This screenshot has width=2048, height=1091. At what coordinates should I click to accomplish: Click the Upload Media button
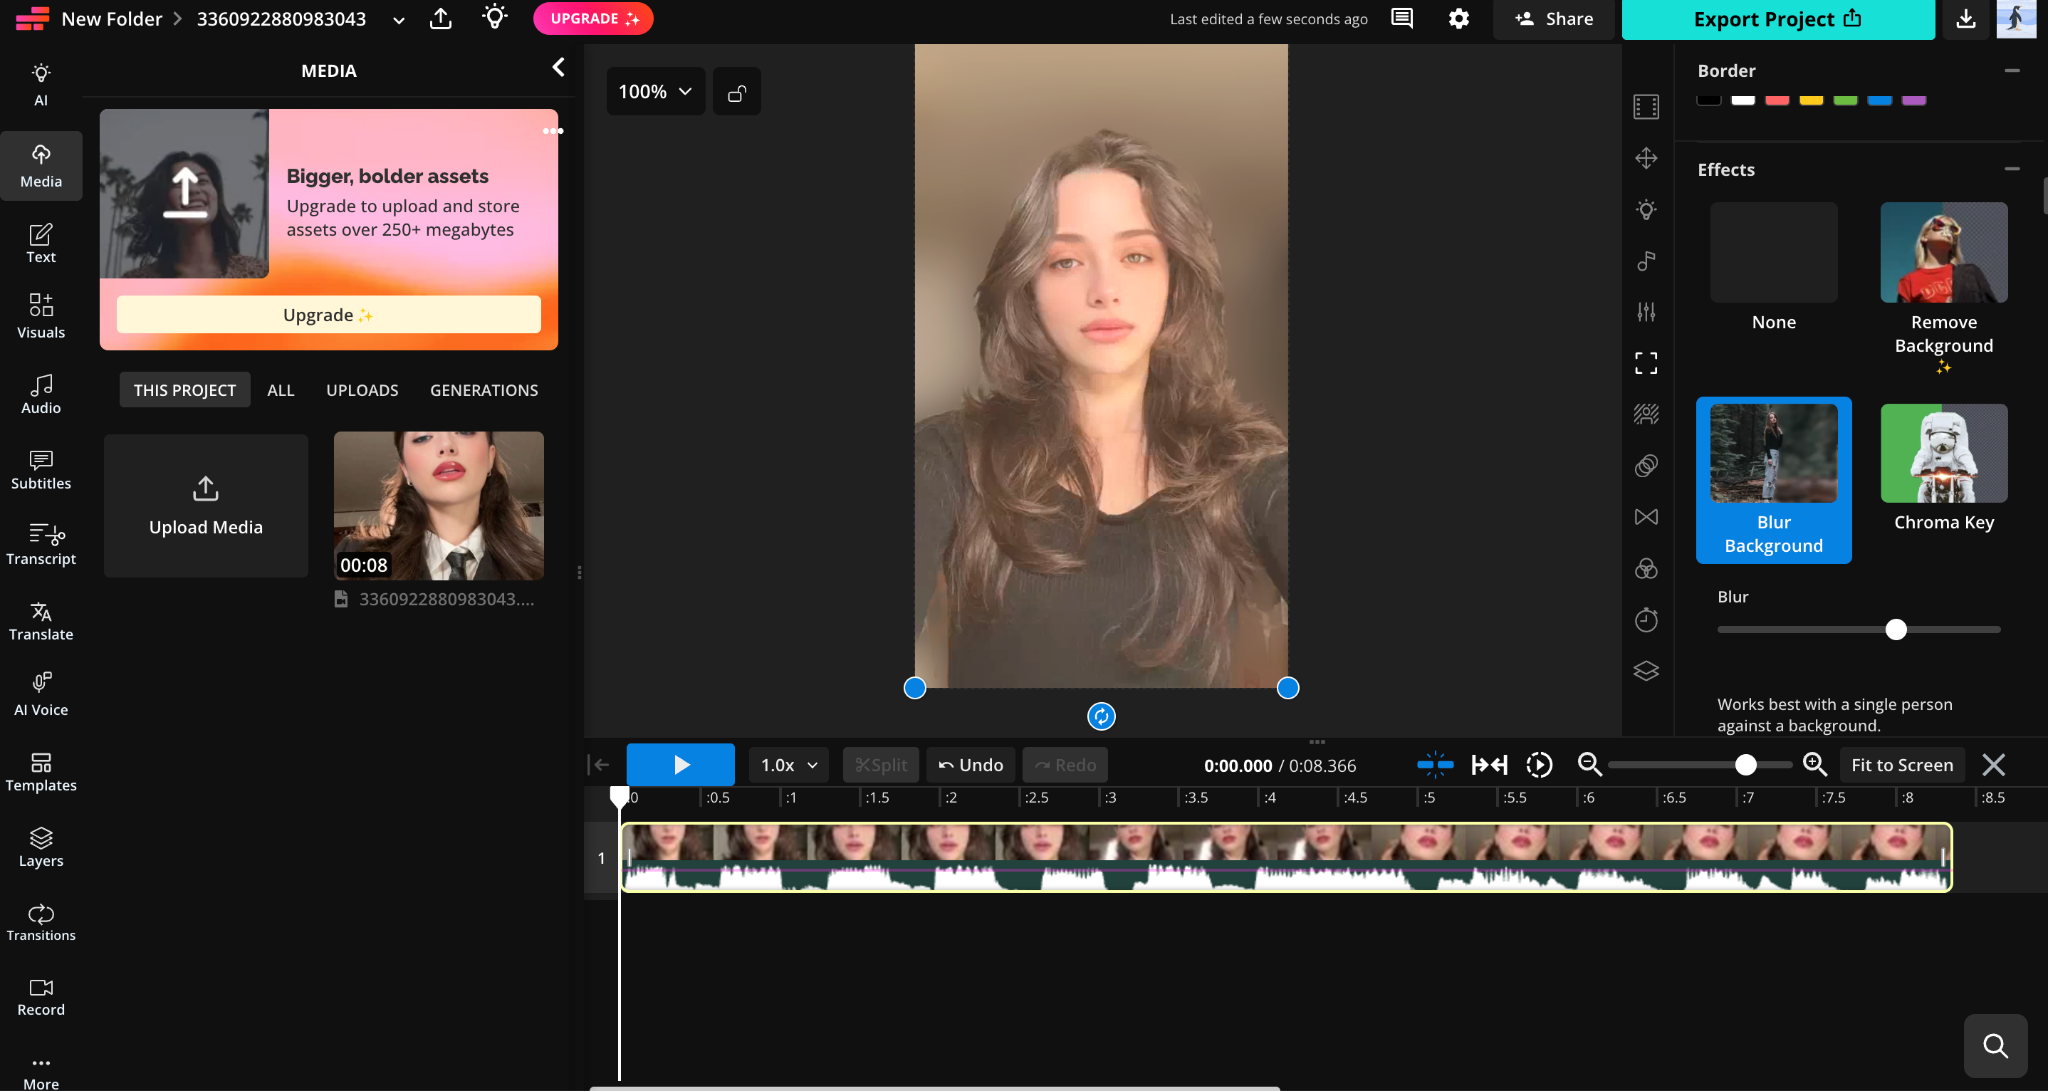206,505
